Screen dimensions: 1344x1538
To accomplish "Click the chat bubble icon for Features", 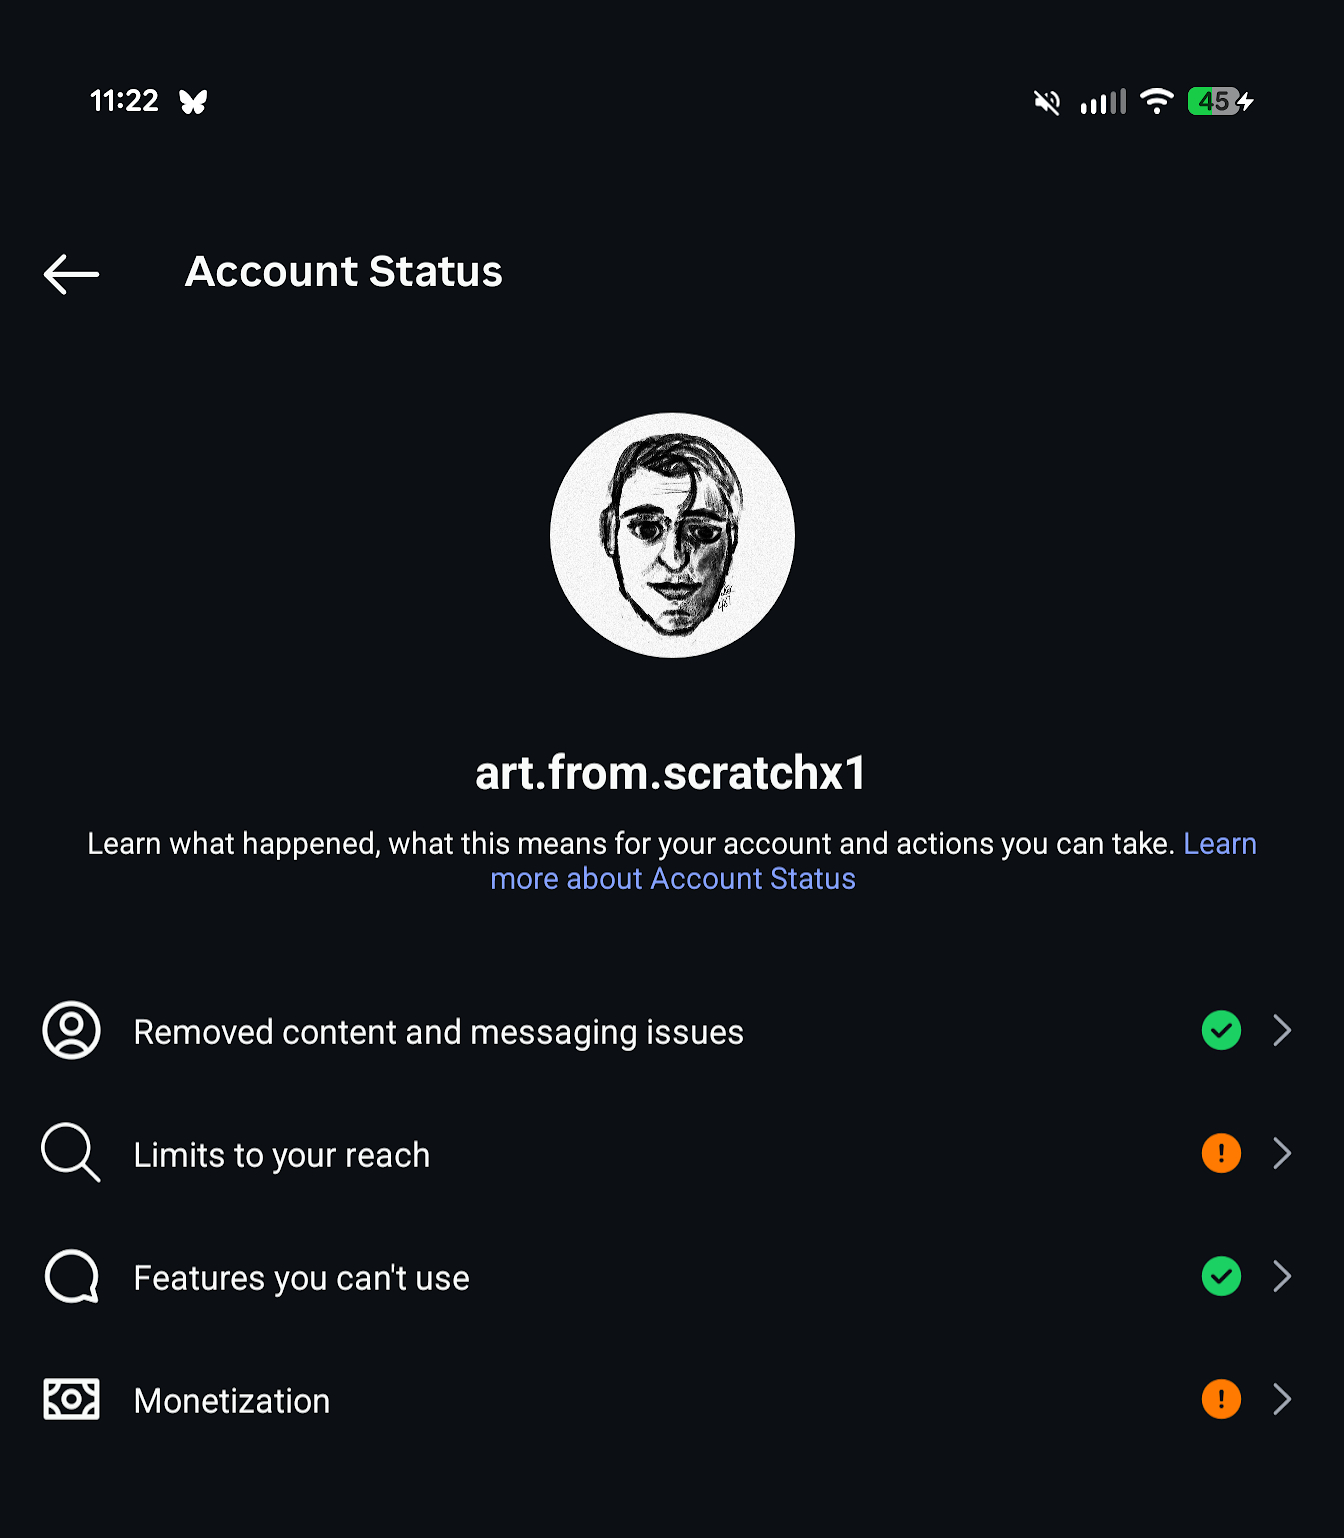I will tap(71, 1277).
